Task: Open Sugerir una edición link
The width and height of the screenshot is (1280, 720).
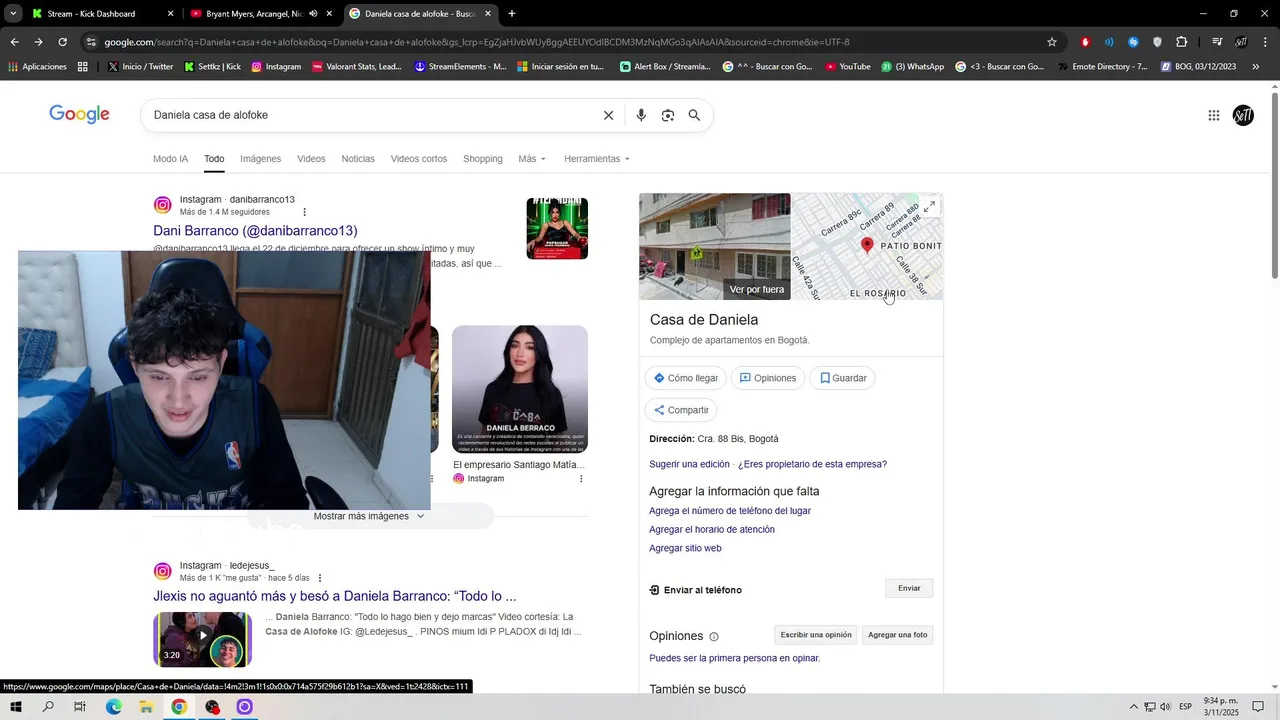Action: [689, 464]
